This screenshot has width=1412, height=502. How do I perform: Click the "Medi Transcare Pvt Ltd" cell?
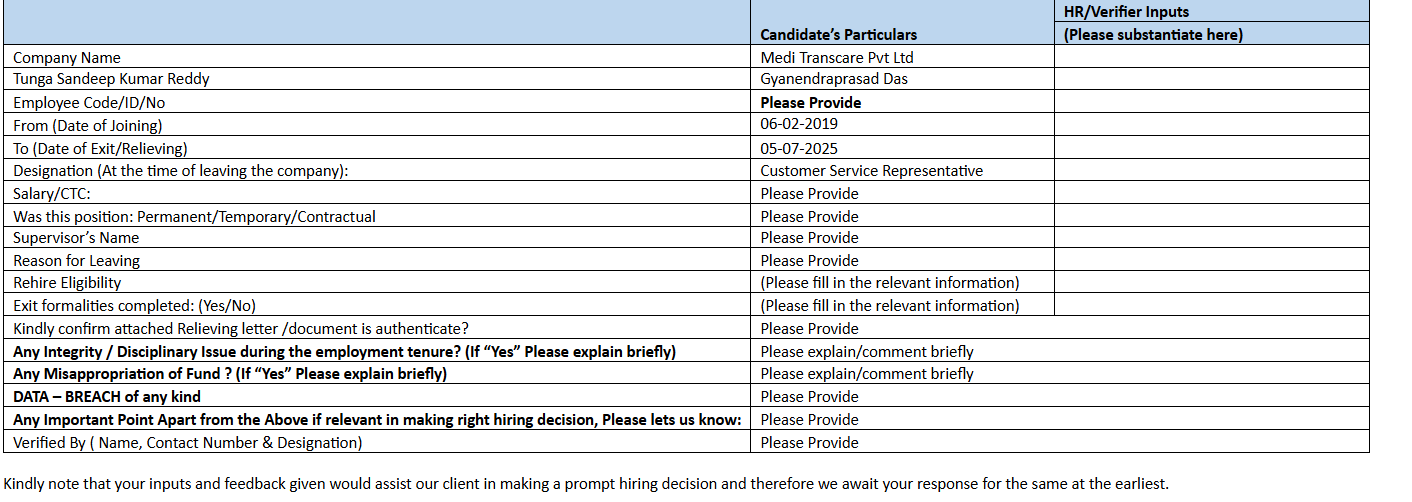[x=837, y=58]
